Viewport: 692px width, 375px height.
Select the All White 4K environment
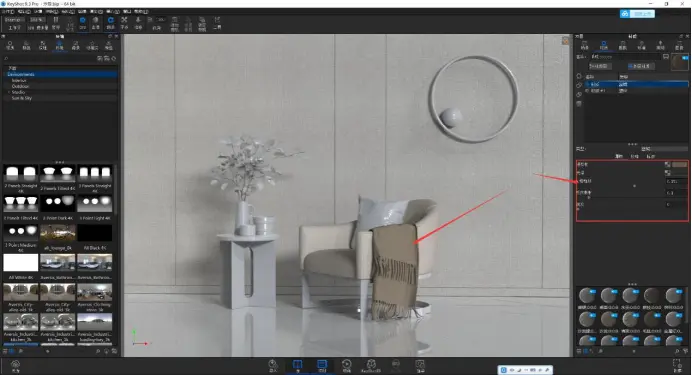click(x=21, y=266)
